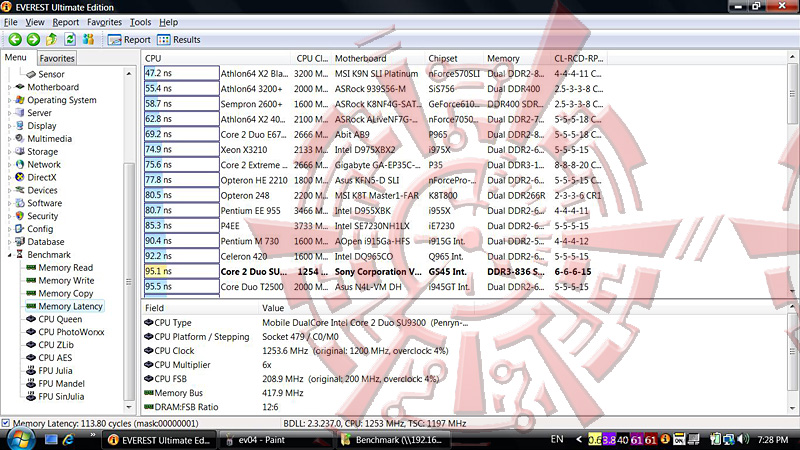Click the Field column header

tap(200, 308)
